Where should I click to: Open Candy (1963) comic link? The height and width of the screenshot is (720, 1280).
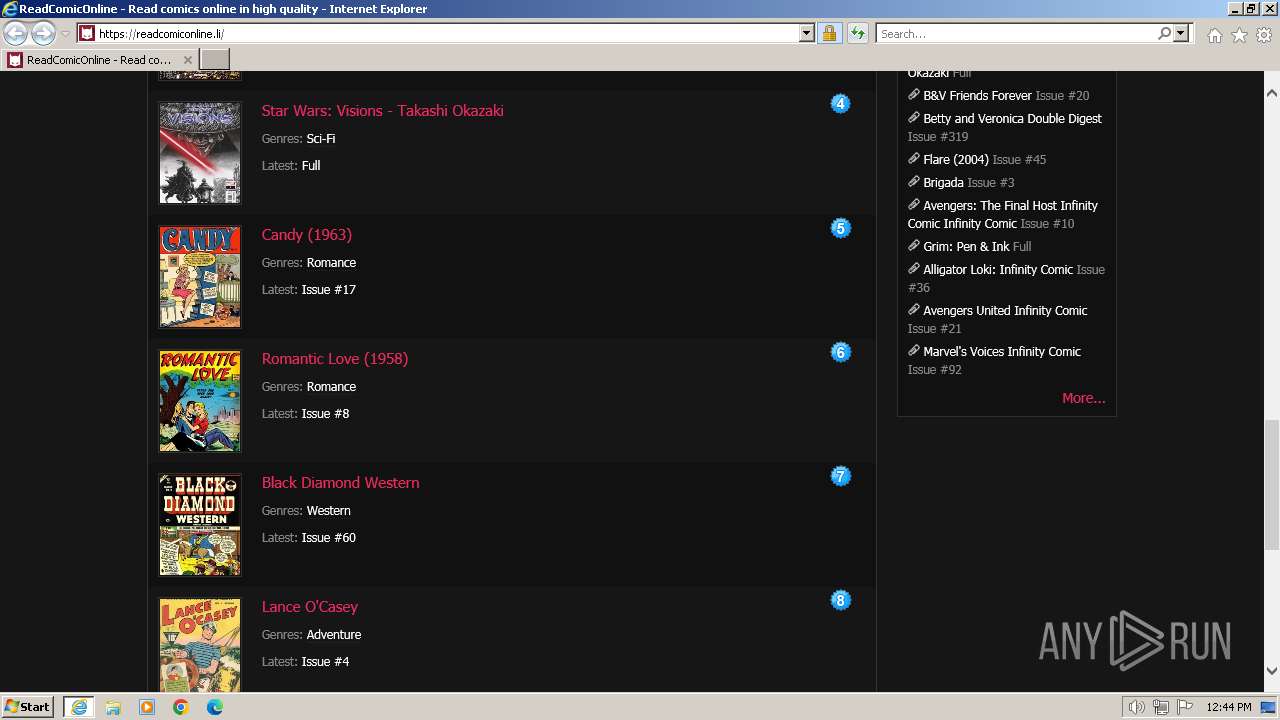307,235
